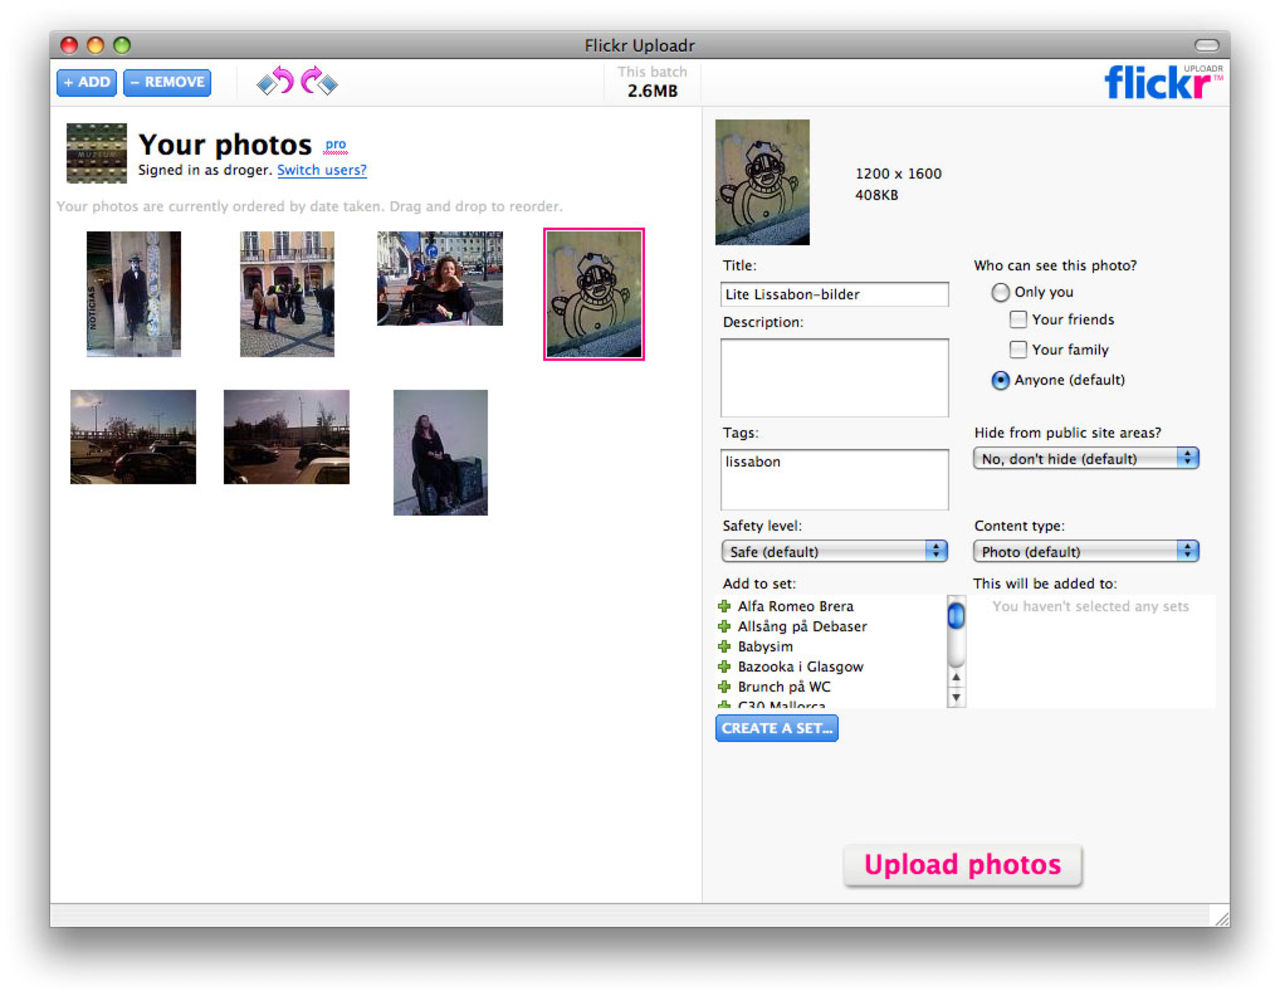Select the snowman graffiti photo thumbnail

(x=593, y=293)
